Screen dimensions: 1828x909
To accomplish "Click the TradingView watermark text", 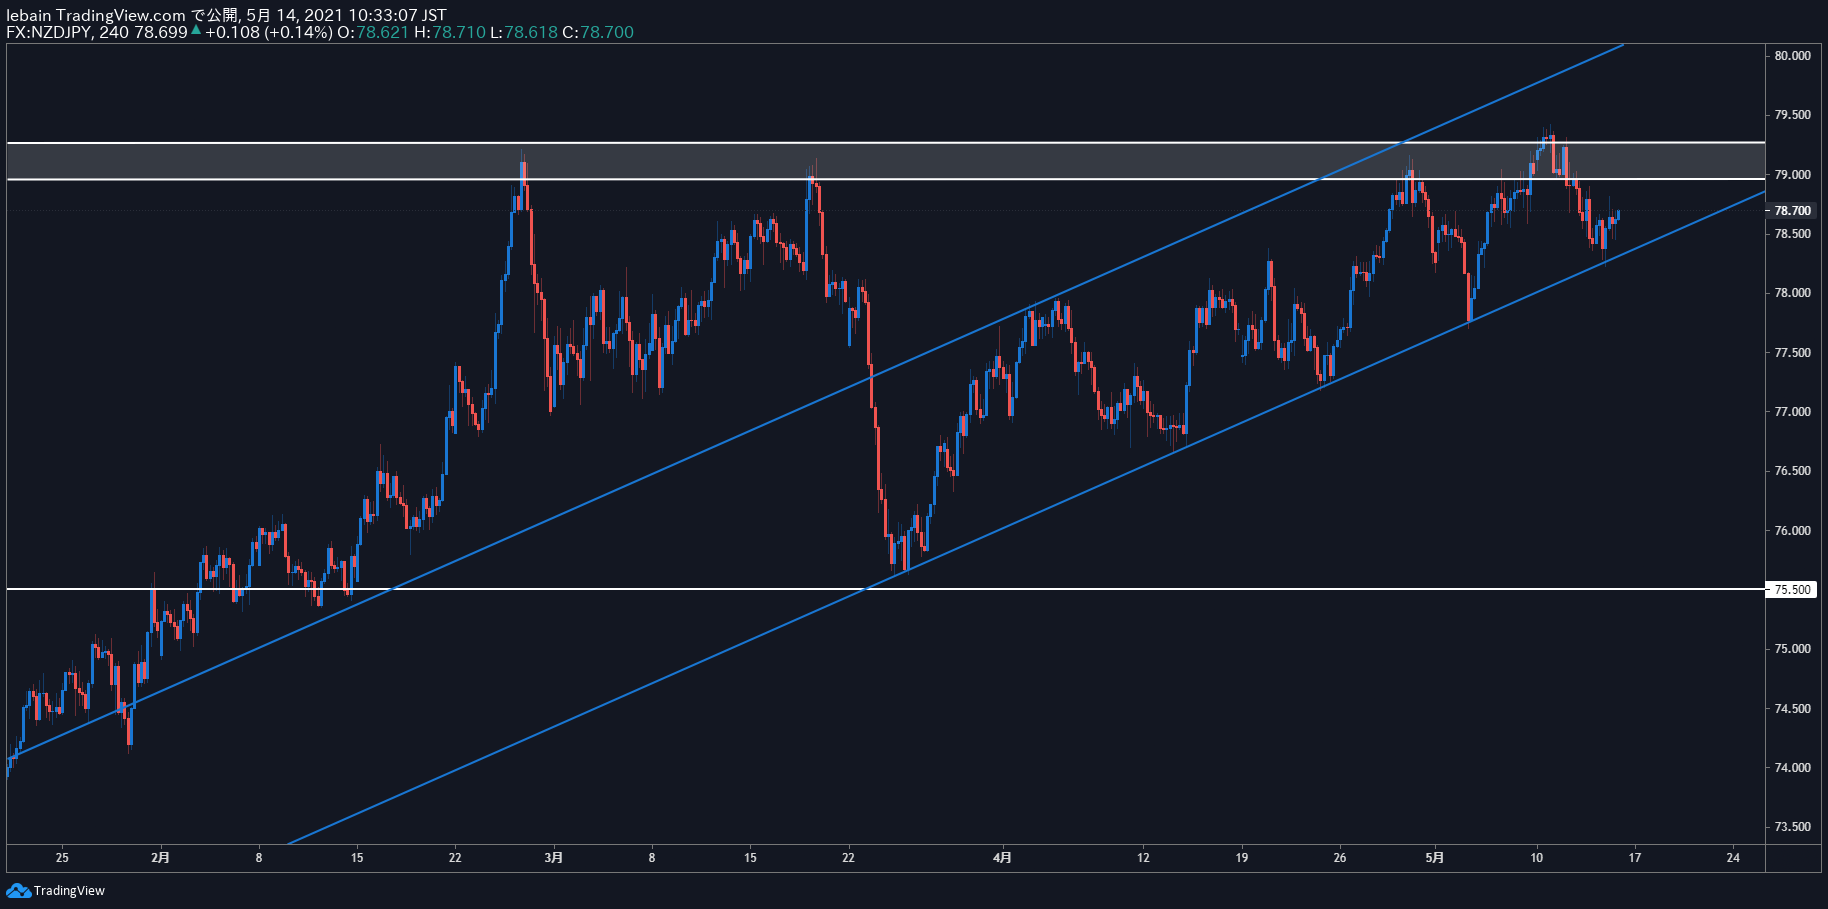I will click(69, 890).
